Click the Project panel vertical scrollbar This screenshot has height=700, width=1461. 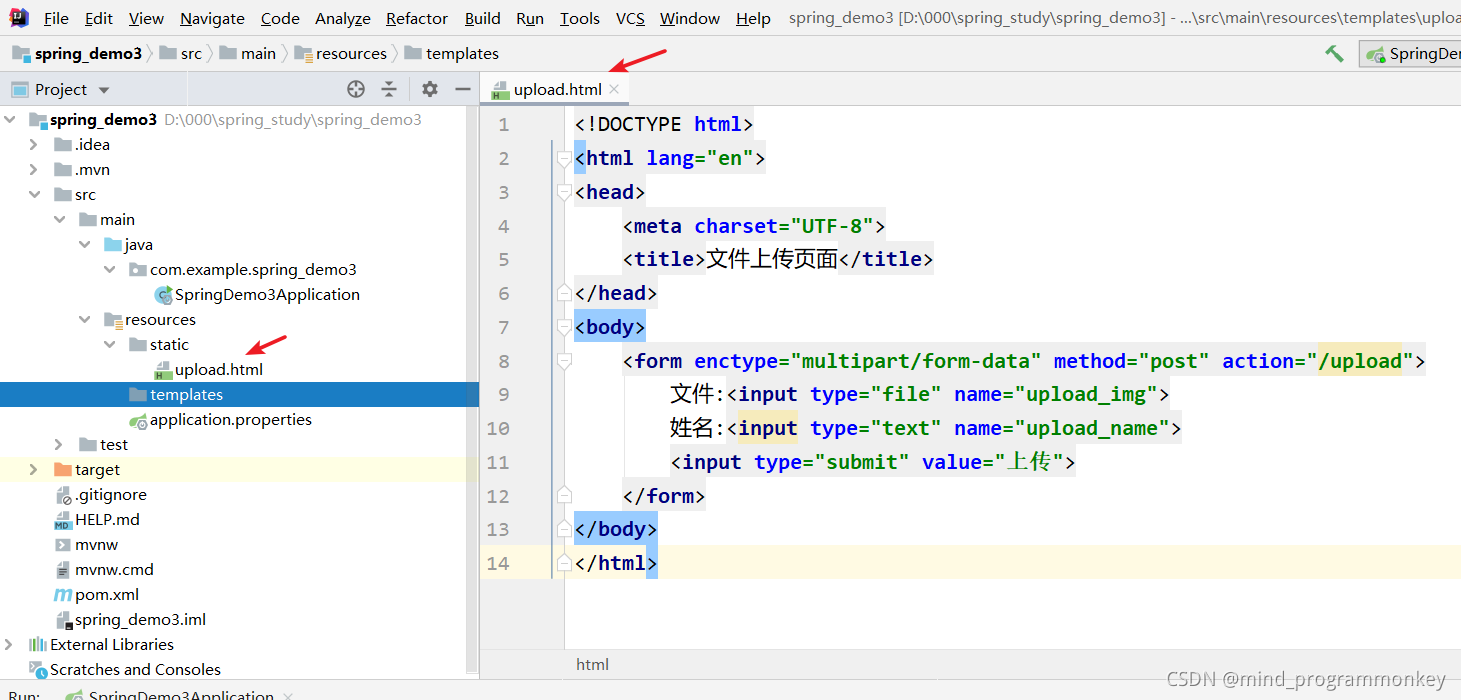tap(473, 390)
